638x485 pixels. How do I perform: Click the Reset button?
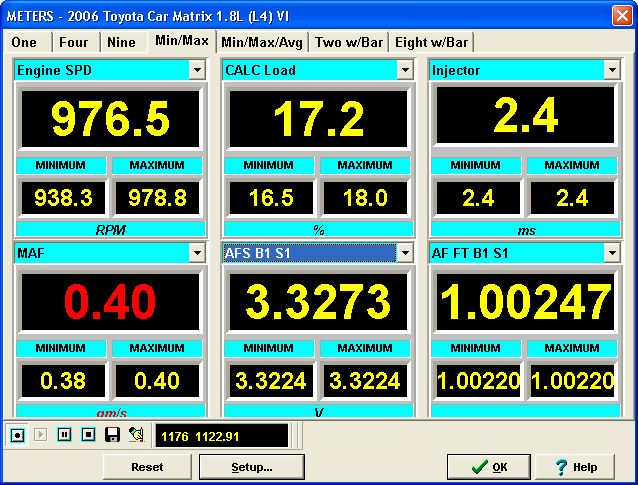(147, 467)
